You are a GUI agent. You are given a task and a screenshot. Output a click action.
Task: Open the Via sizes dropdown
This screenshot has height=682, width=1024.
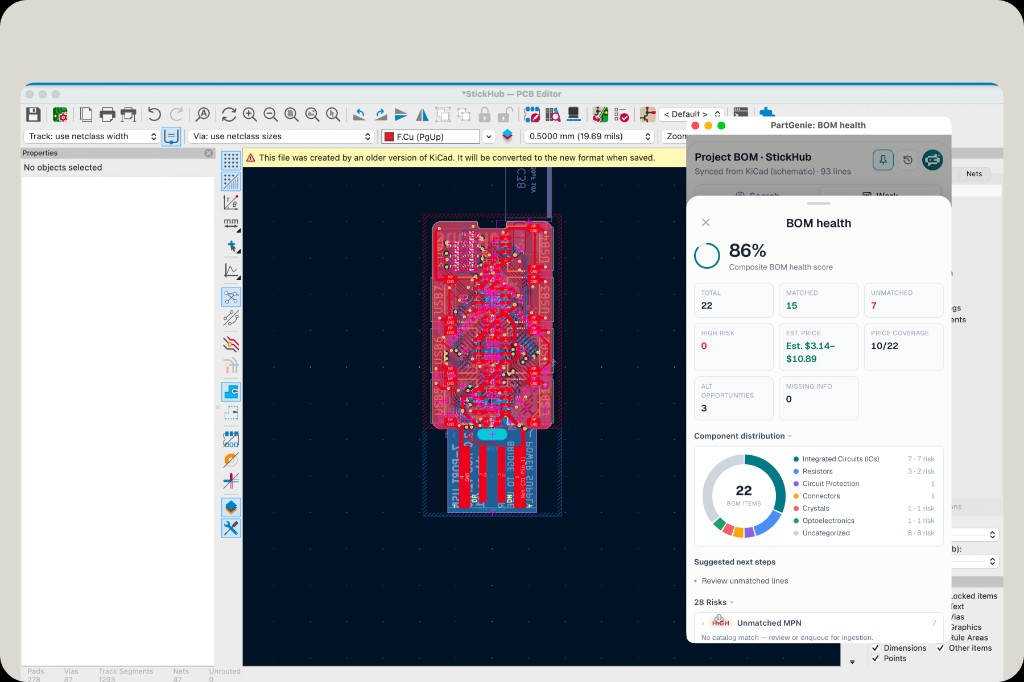[x=281, y=136]
